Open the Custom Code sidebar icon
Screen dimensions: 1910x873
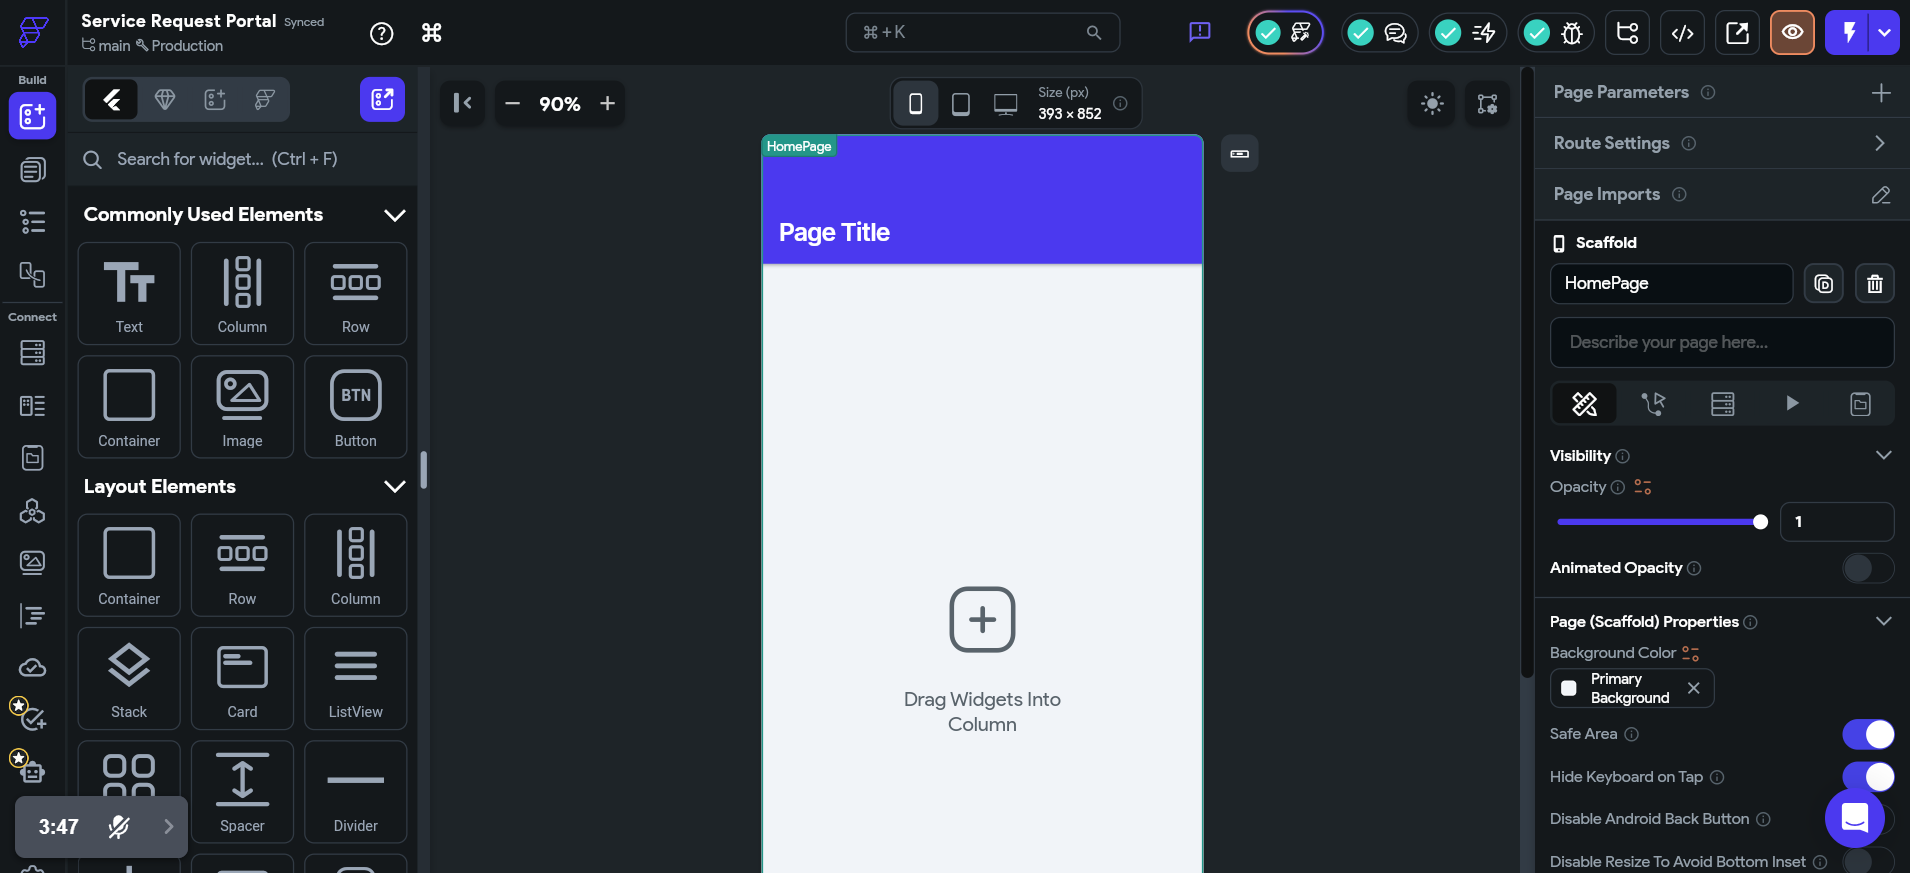click(32, 615)
